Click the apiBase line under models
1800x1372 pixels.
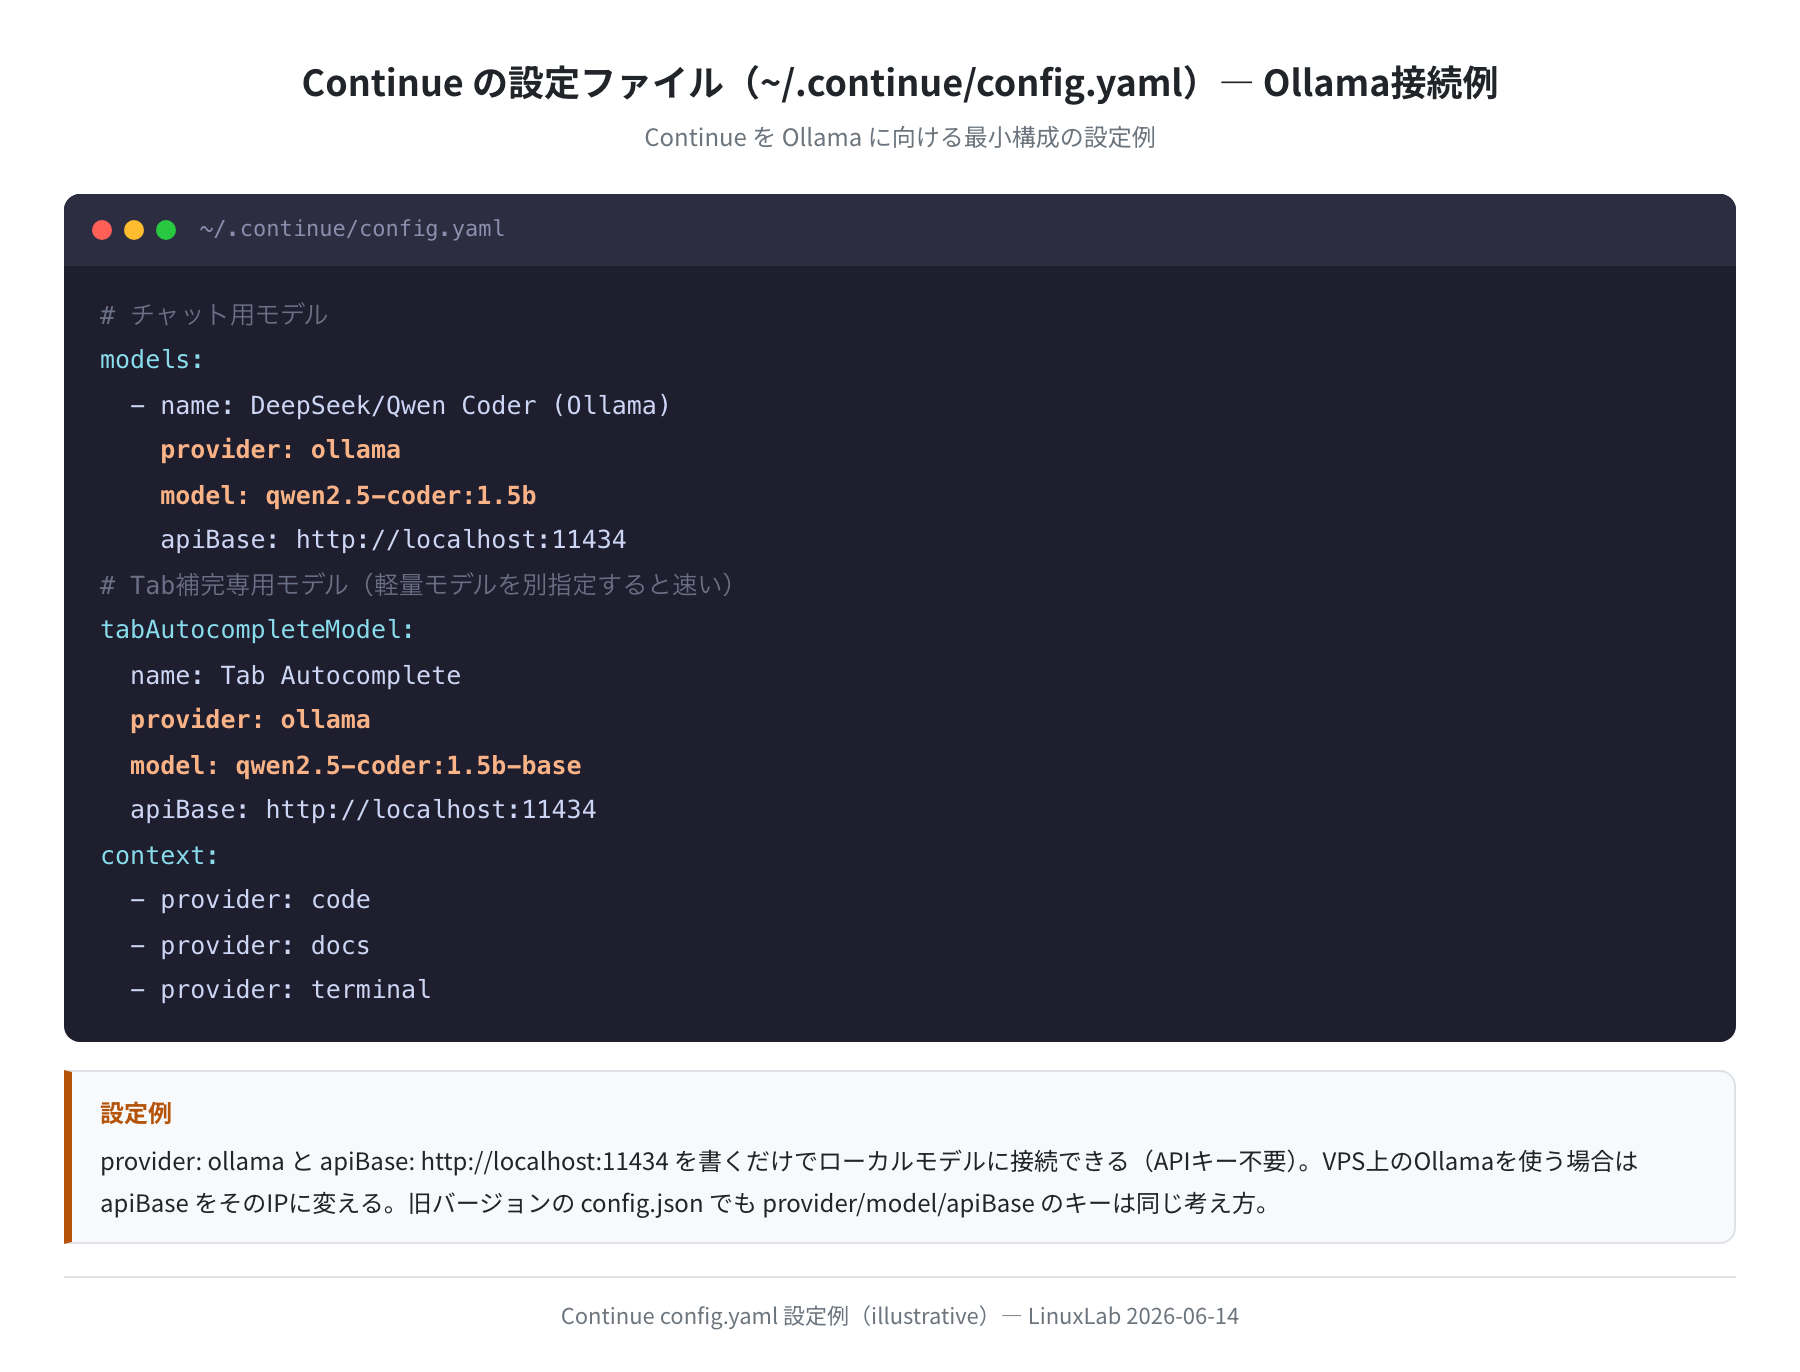(393, 540)
